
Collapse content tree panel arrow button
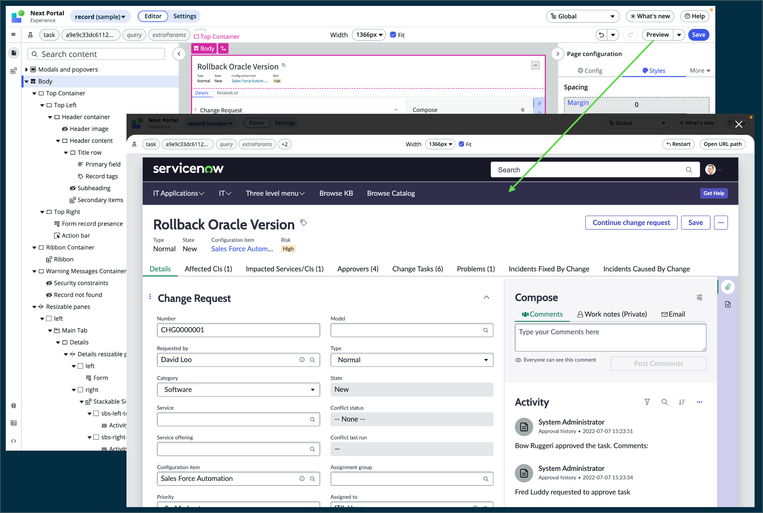click(179, 54)
